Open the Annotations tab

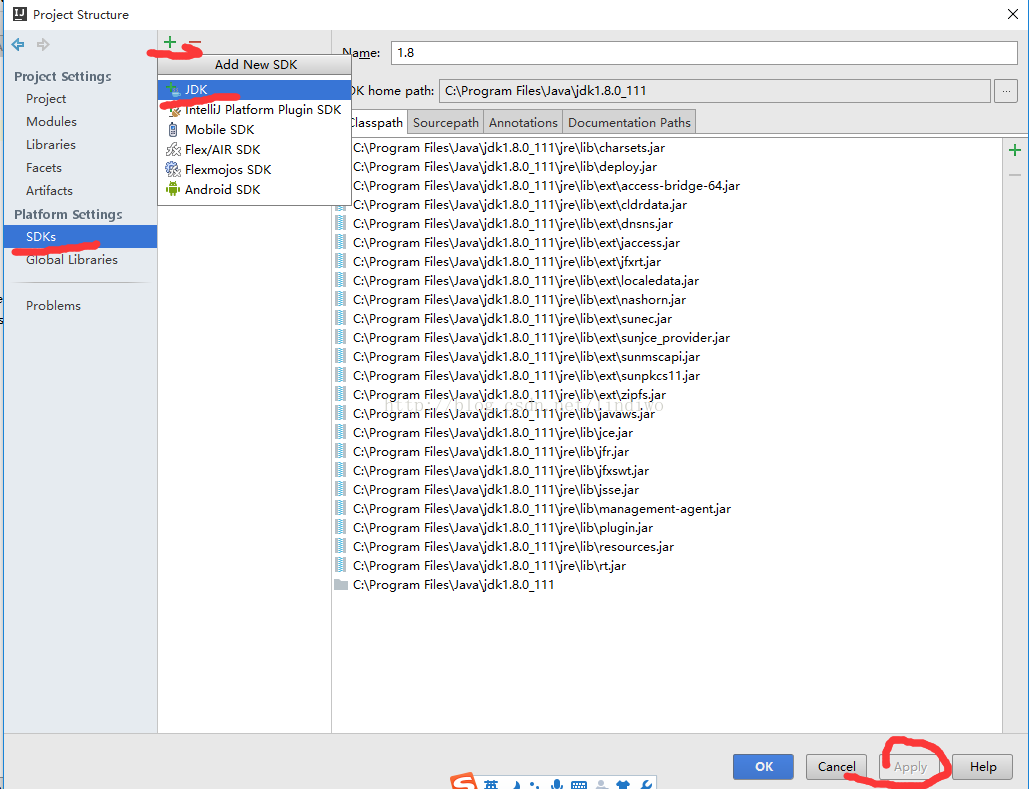pyautogui.click(x=523, y=123)
